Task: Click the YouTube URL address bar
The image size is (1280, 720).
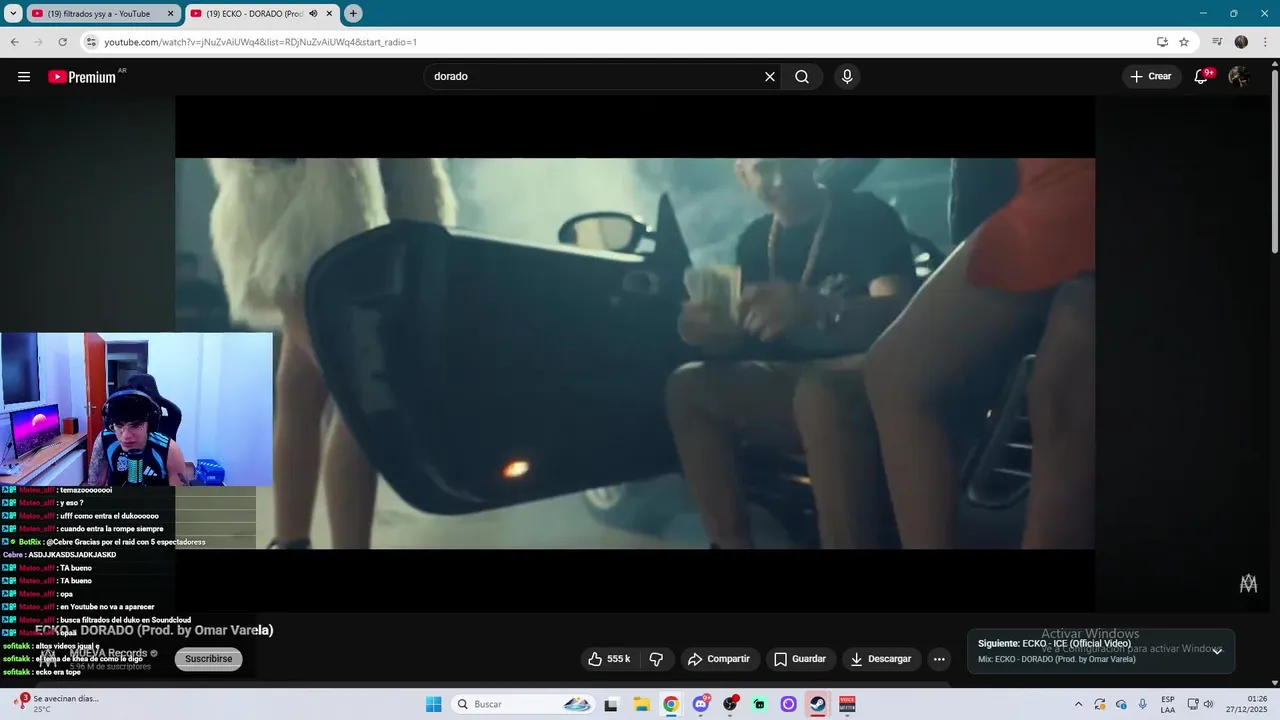Action: pos(620,42)
